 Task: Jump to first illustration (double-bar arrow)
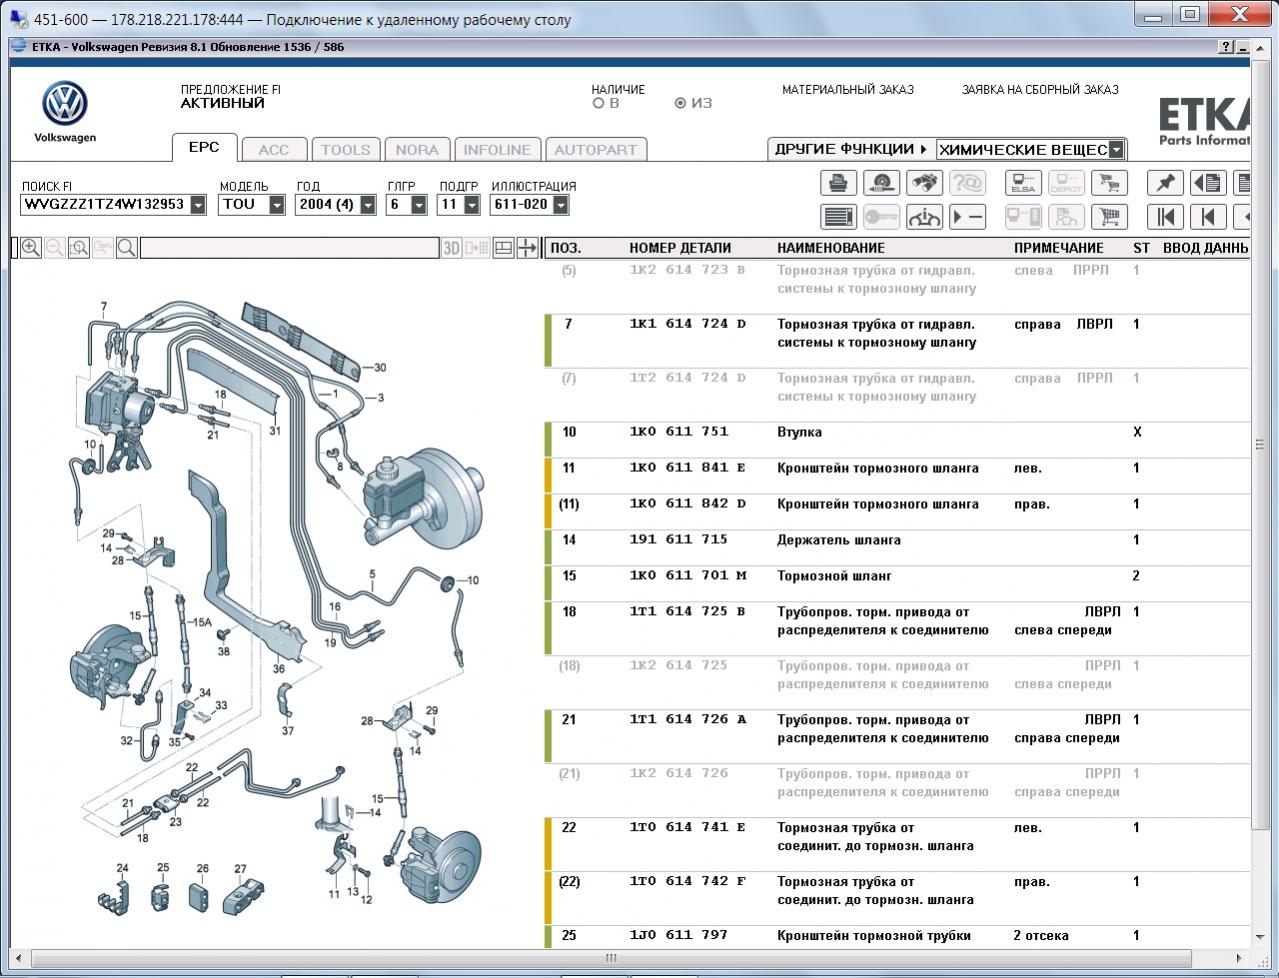(x=1165, y=217)
